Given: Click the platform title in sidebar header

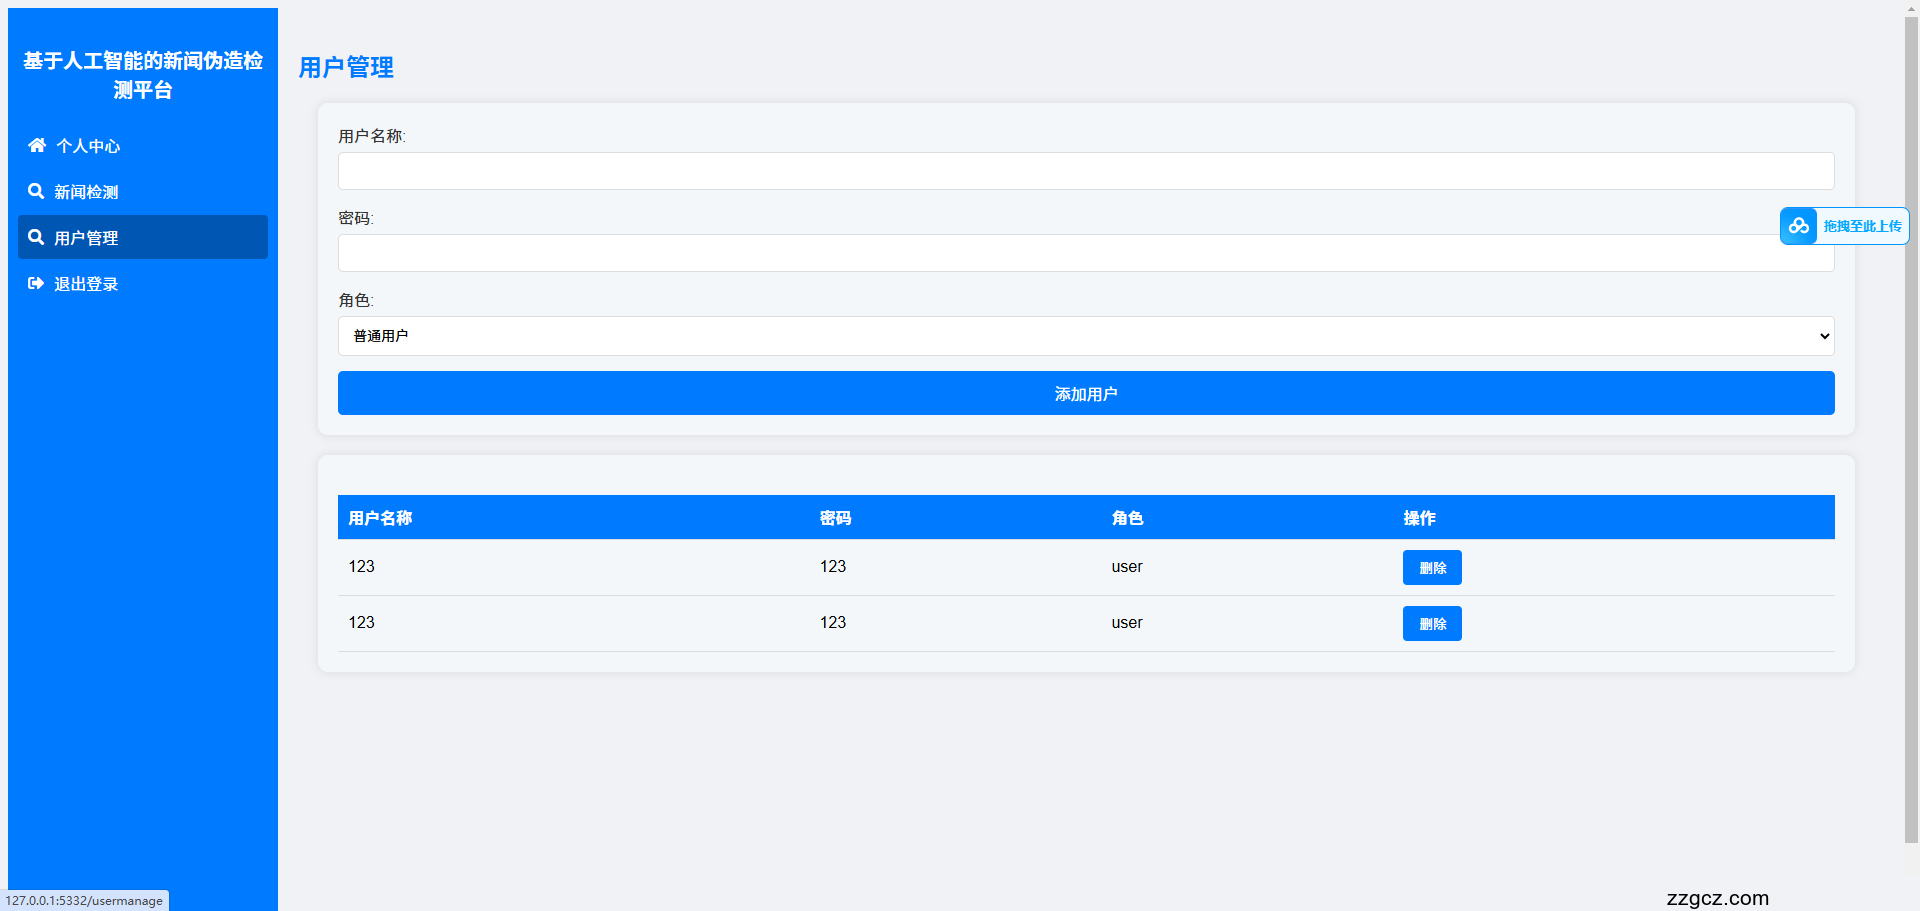Looking at the screenshot, I should pos(143,75).
